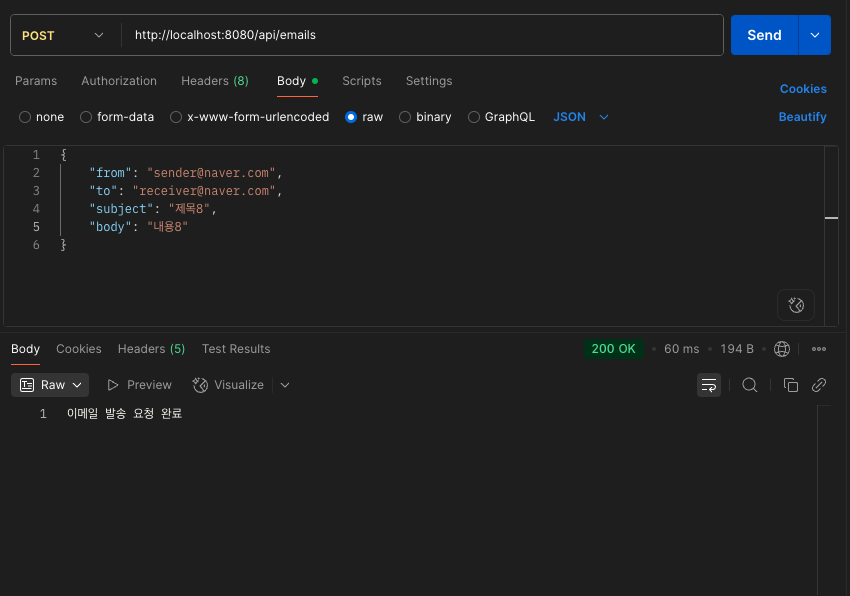
Task: Click the request URL input field
Action: tap(423, 35)
